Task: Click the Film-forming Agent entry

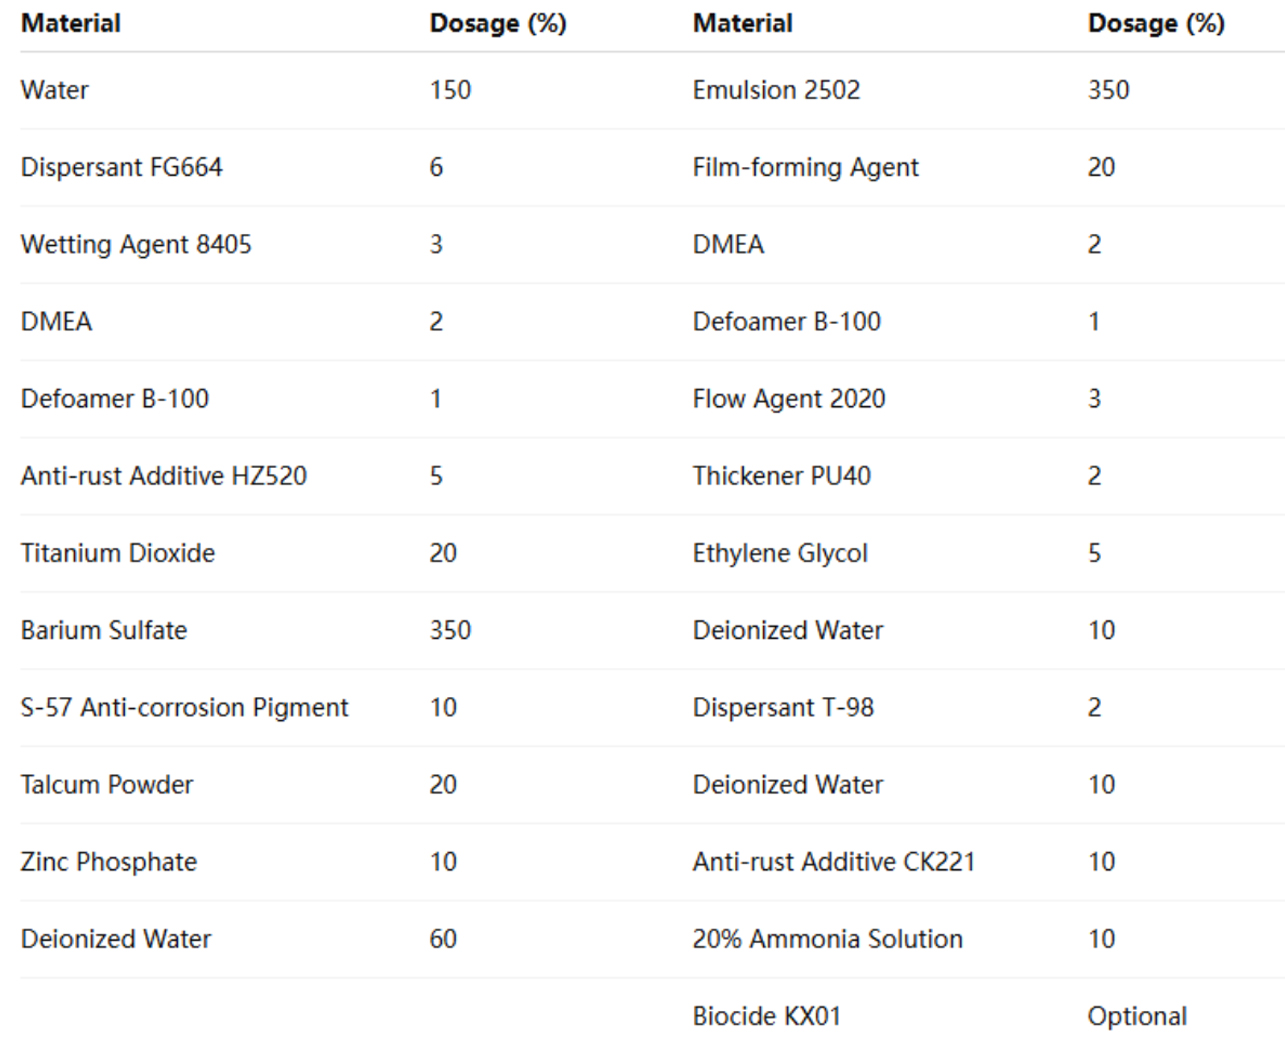Action: coord(806,167)
